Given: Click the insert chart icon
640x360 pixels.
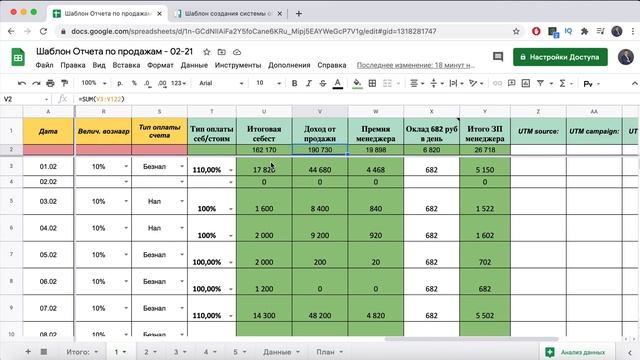Looking at the screenshot, I should (526, 83).
